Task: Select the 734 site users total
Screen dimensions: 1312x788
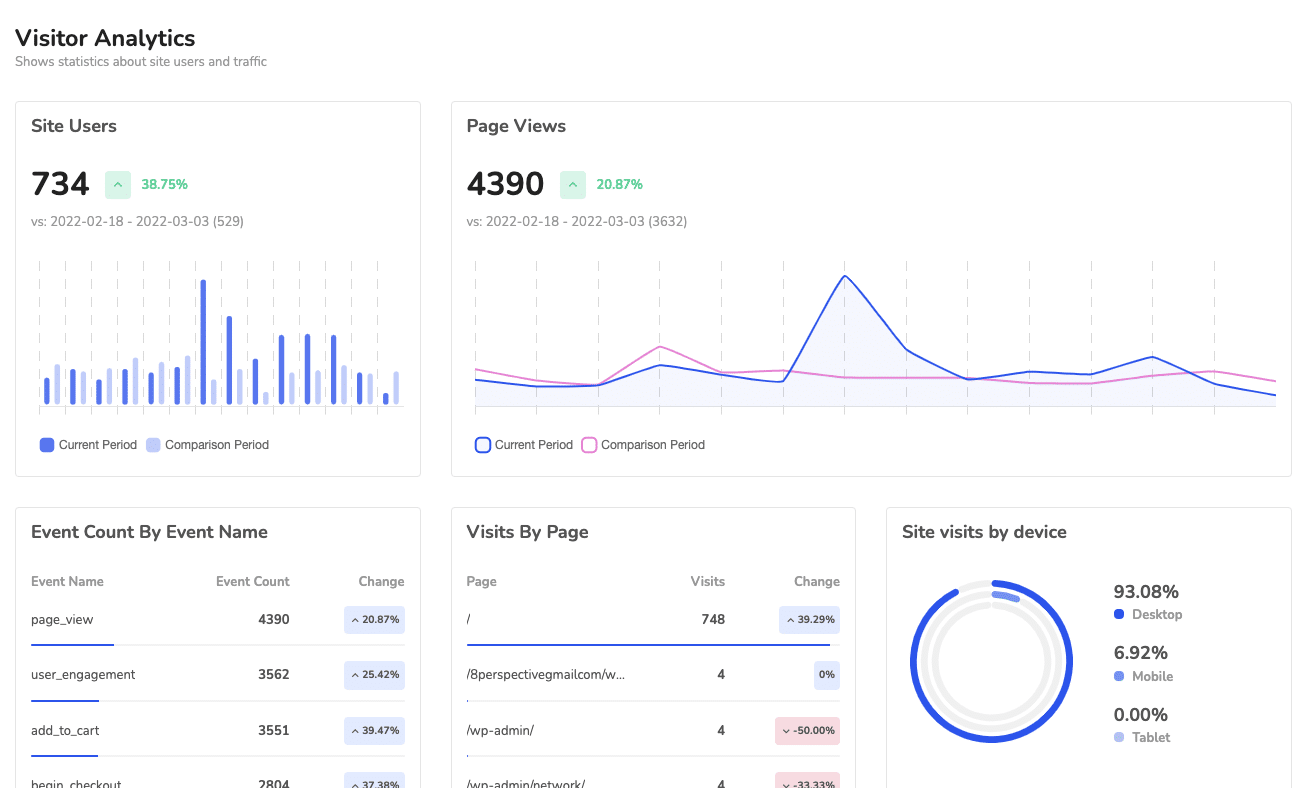Action: (x=60, y=184)
